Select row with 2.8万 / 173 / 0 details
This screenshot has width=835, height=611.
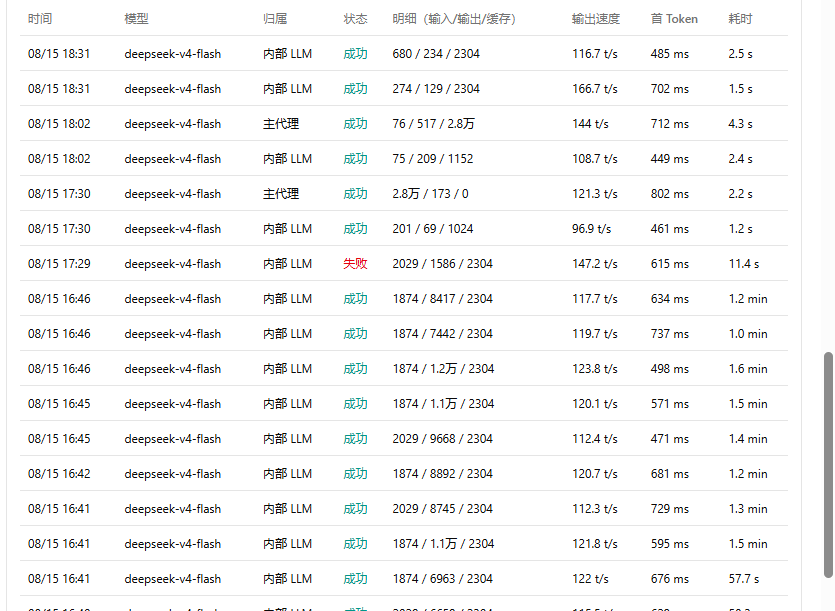[404, 193]
